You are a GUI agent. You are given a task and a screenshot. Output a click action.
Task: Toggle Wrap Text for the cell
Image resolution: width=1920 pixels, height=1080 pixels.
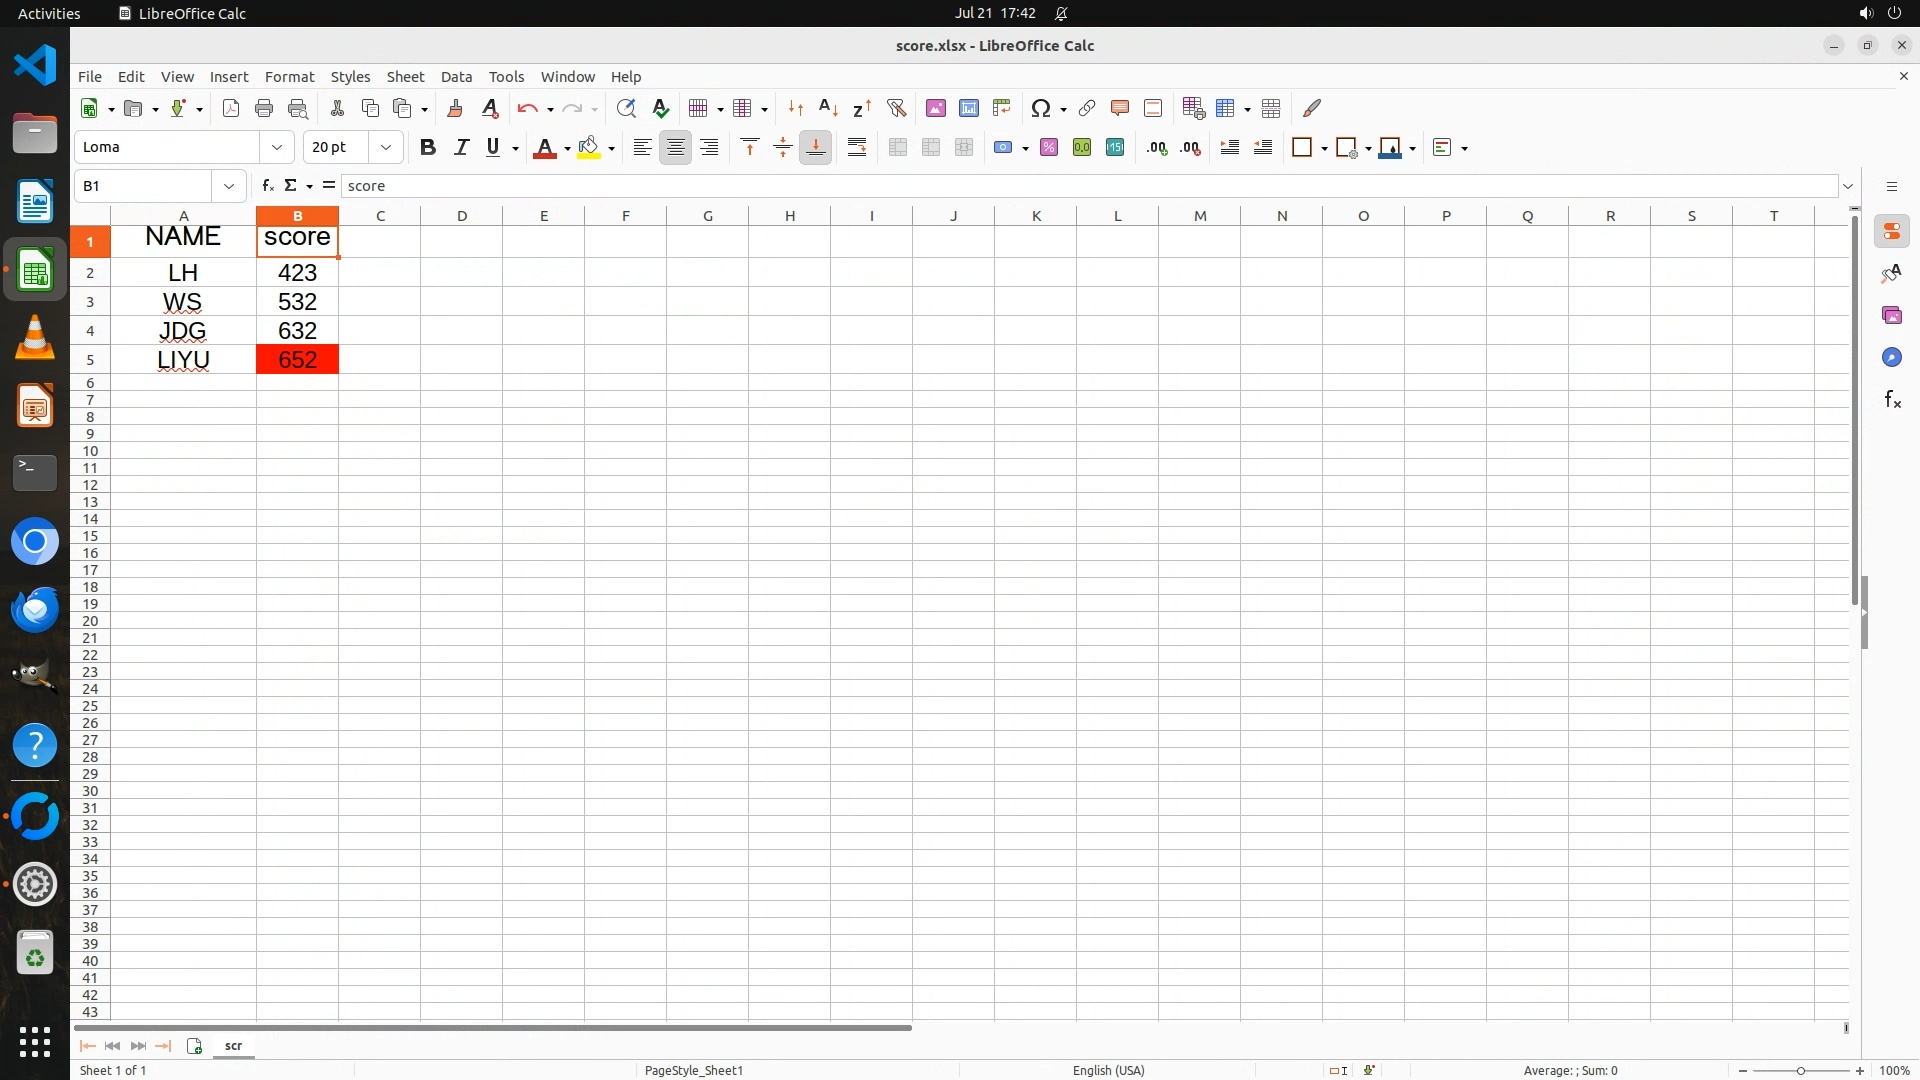point(857,147)
